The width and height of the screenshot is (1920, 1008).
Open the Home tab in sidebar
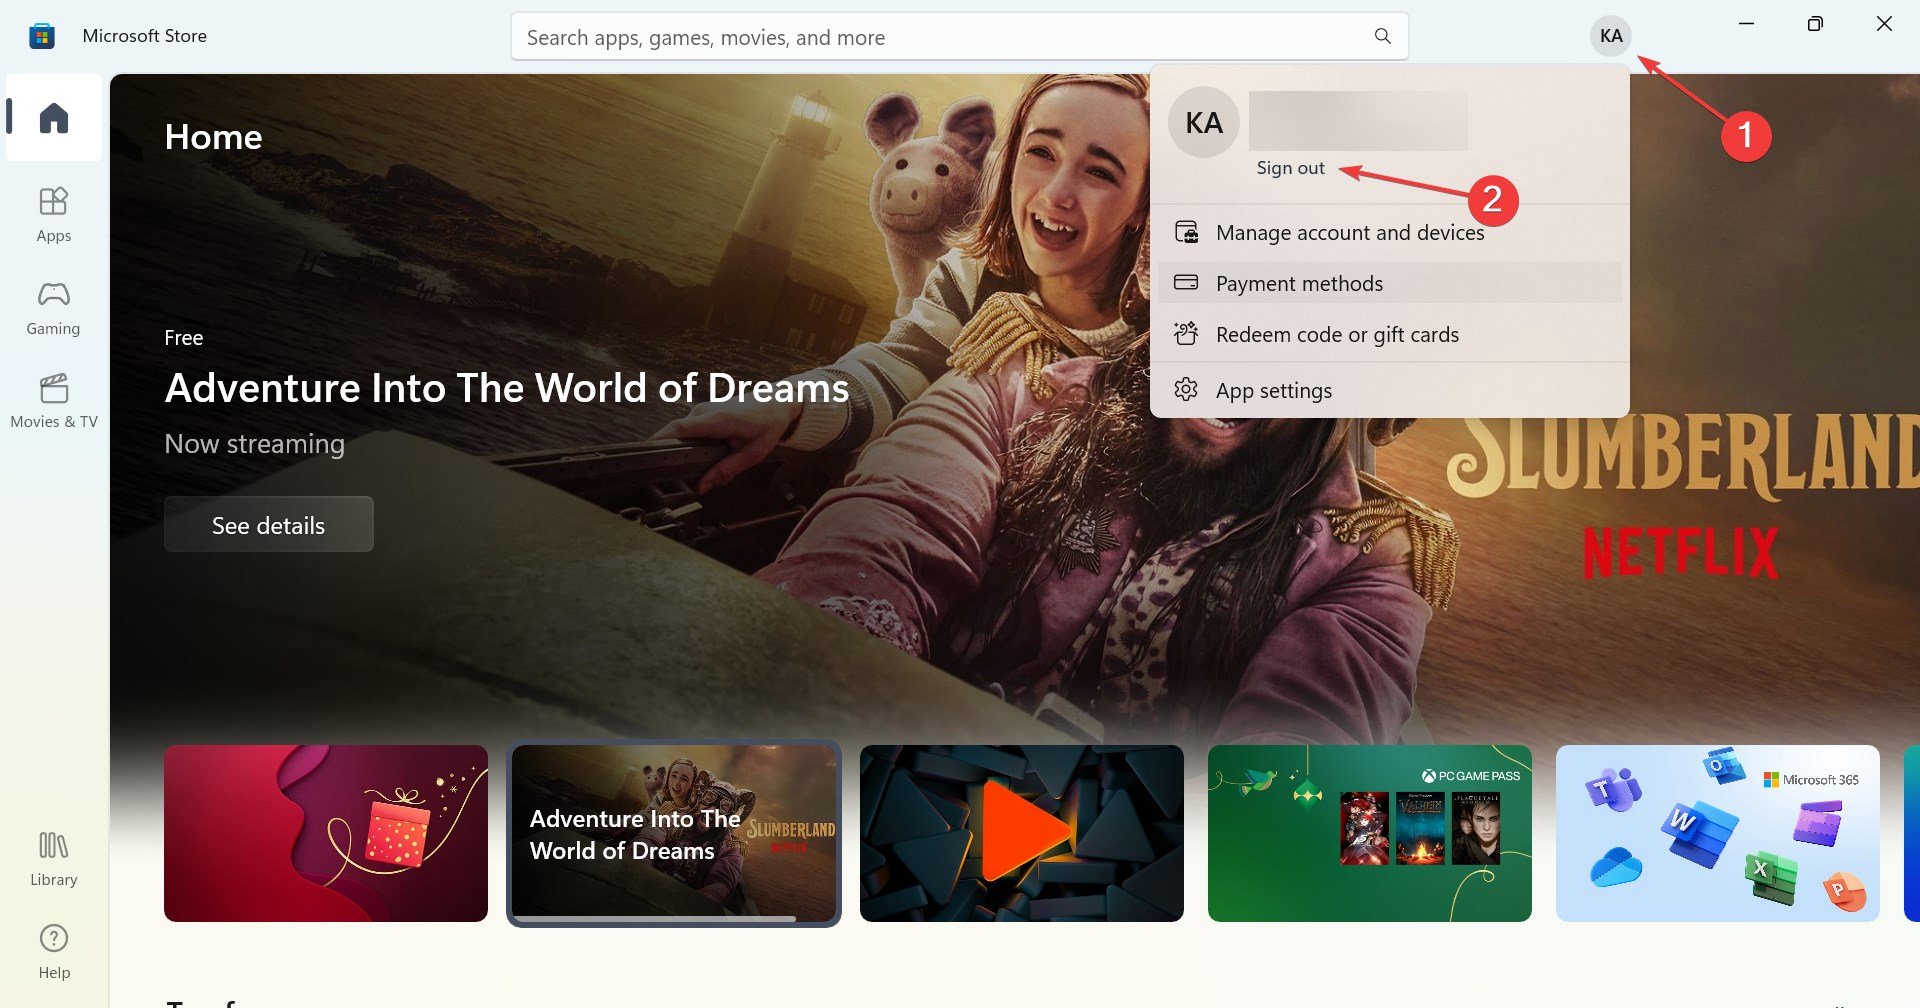point(54,118)
